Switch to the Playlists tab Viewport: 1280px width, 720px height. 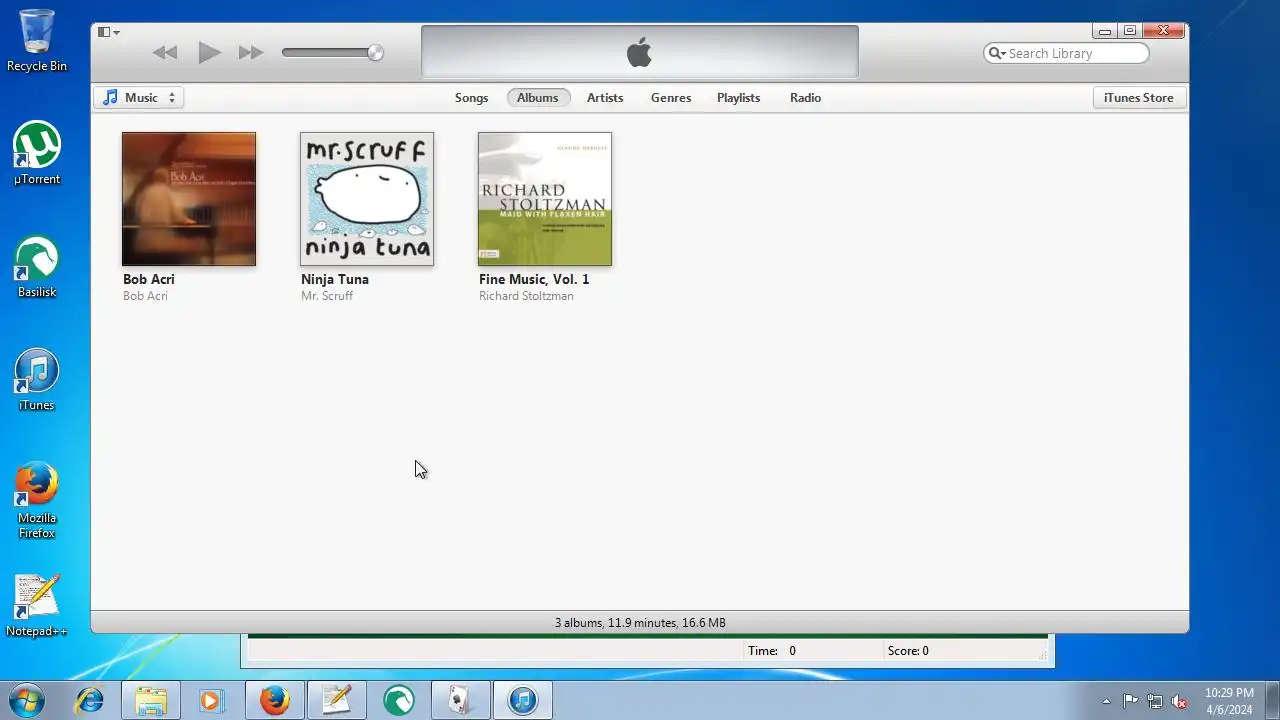[738, 97]
